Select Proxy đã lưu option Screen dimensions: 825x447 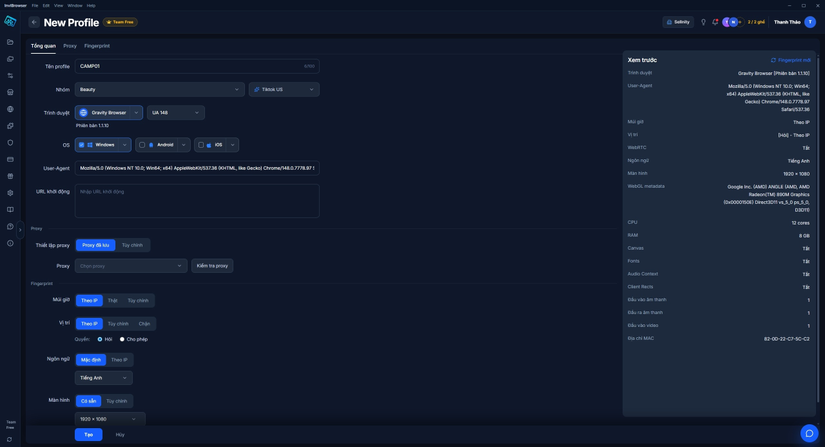(x=96, y=245)
